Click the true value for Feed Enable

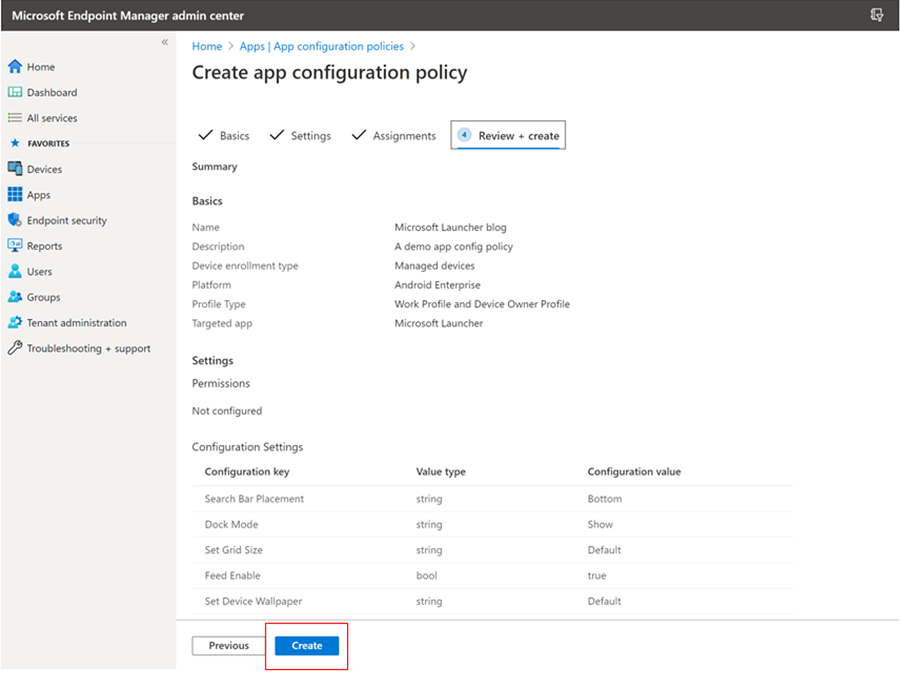[x=596, y=575]
